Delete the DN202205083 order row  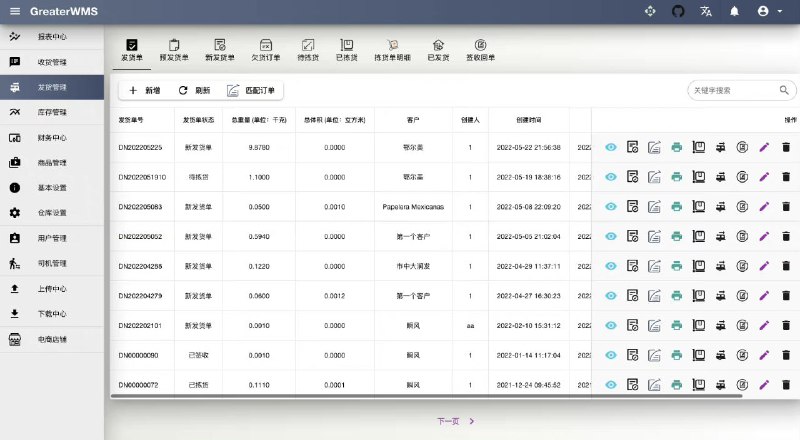786,207
